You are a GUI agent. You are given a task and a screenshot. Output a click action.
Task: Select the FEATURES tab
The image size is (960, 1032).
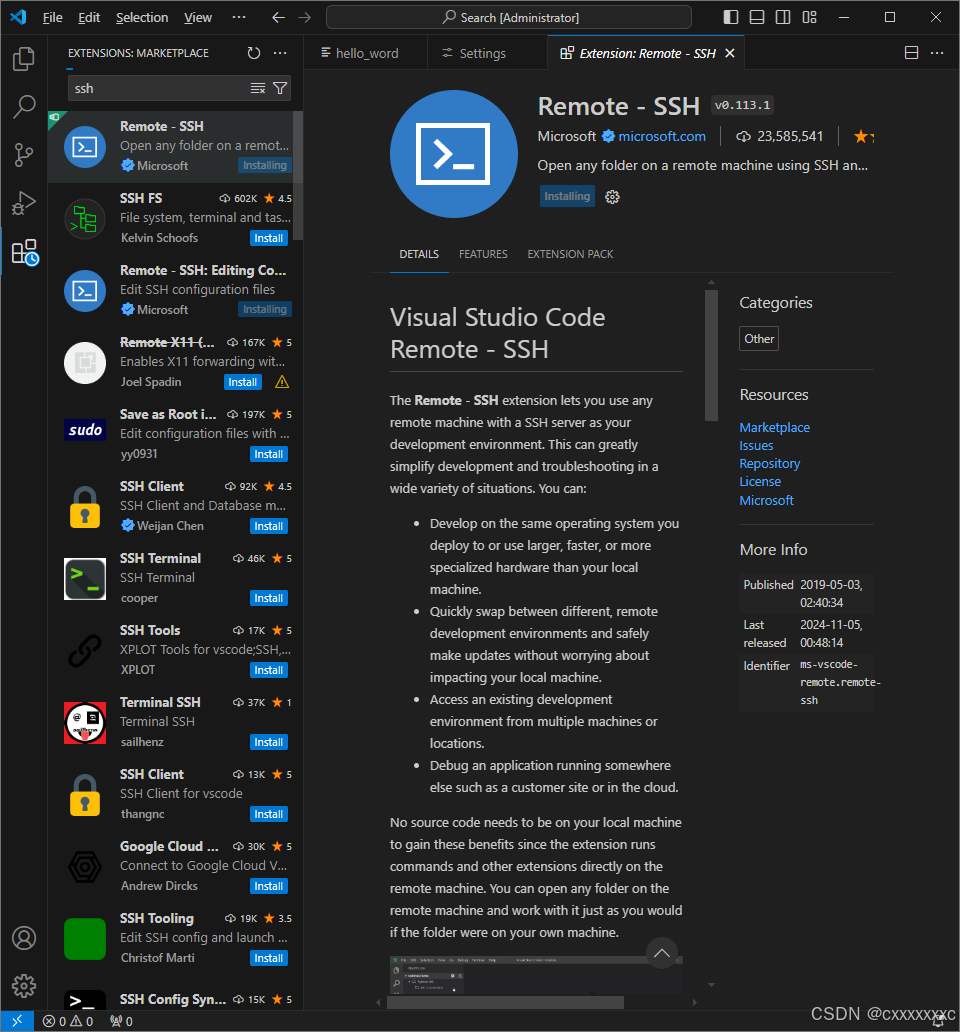(x=483, y=254)
